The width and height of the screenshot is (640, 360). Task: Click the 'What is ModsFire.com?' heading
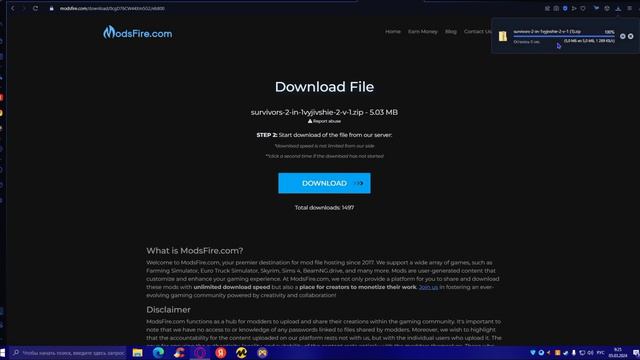[195, 251]
